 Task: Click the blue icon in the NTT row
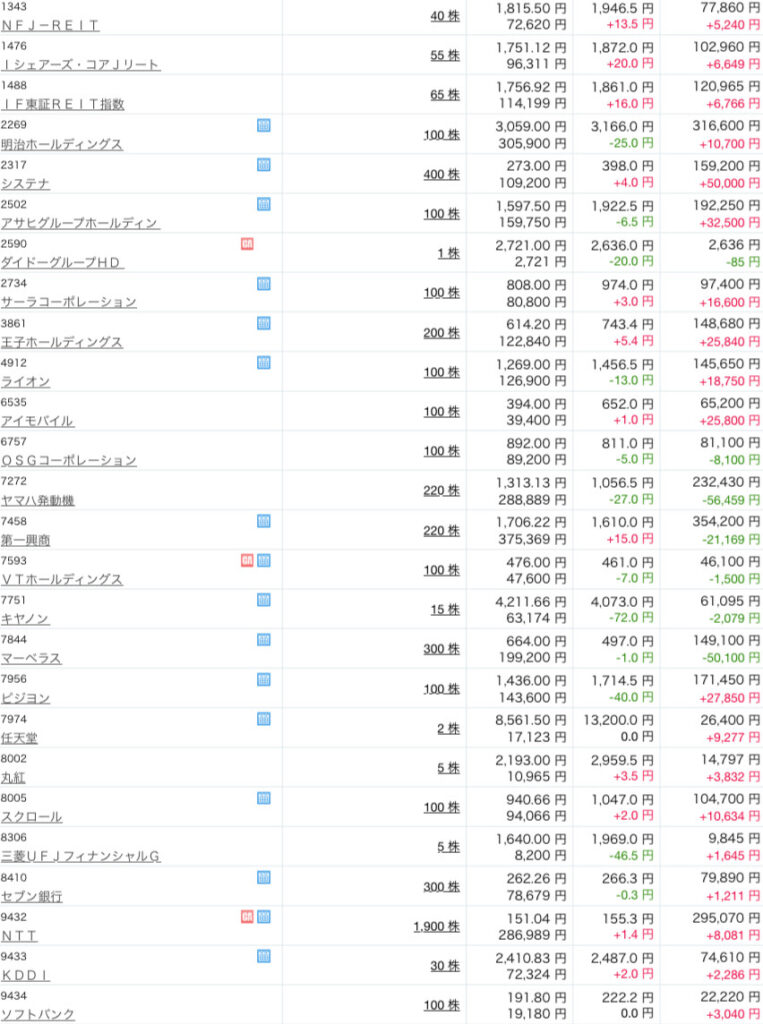coord(264,917)
